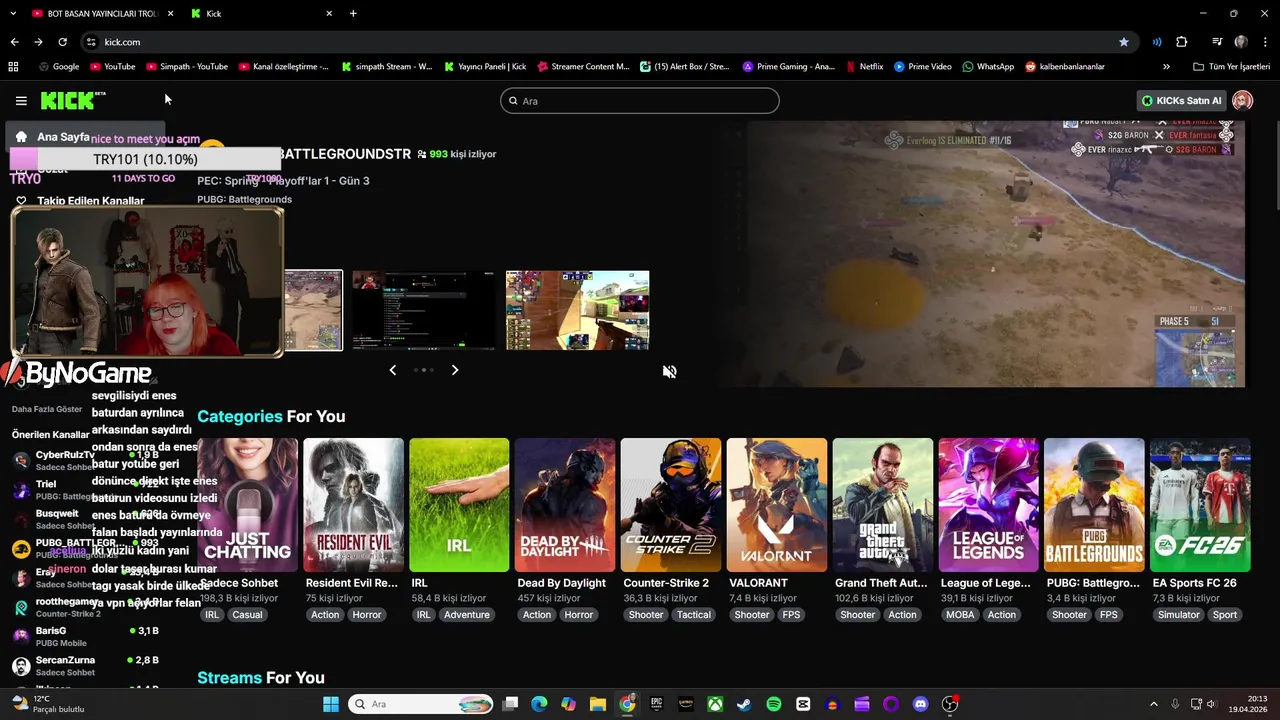Switch to the Kick tab
The width and height of the screenshot is (1280, 720).
pos(263,14)
